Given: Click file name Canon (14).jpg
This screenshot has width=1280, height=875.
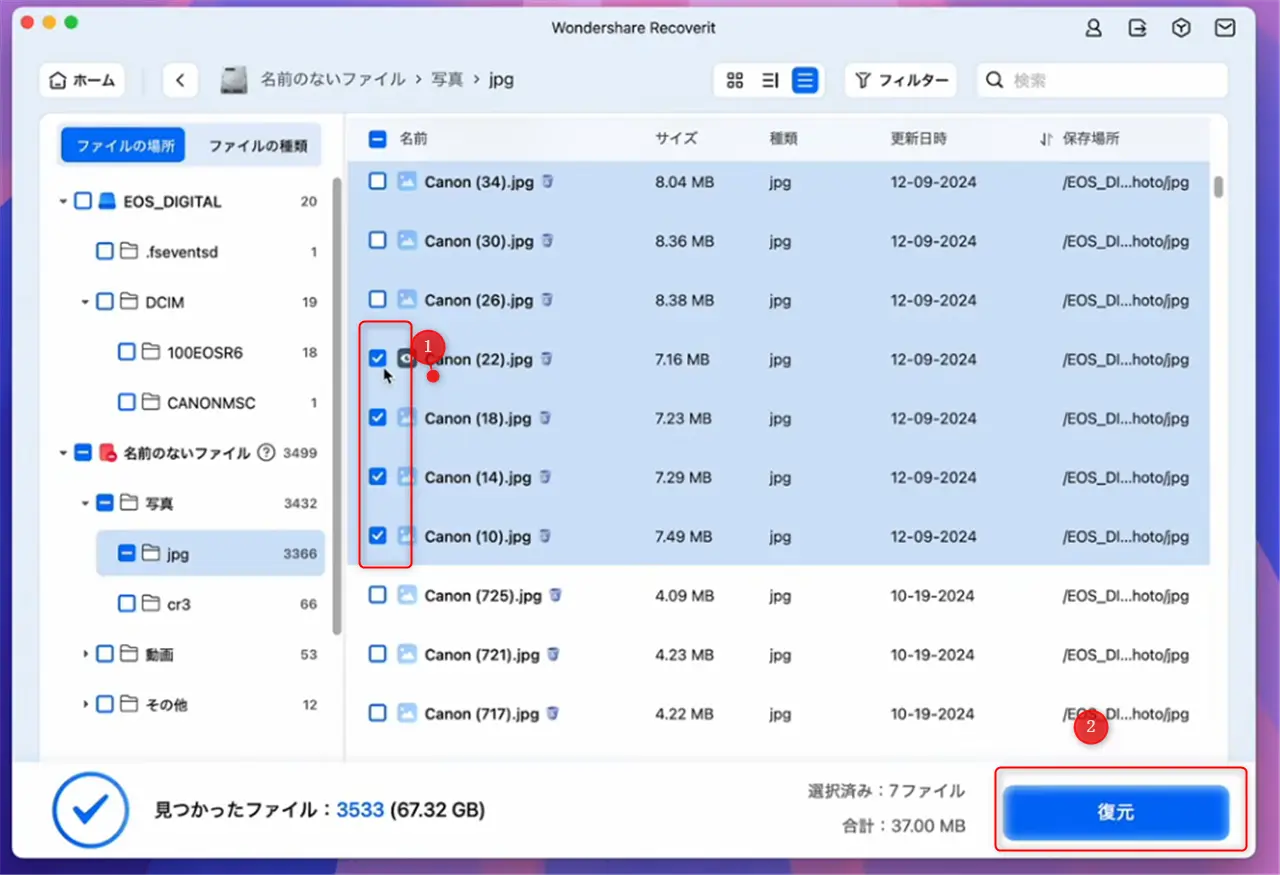Looking at the screenshot, I should [478, 477].
